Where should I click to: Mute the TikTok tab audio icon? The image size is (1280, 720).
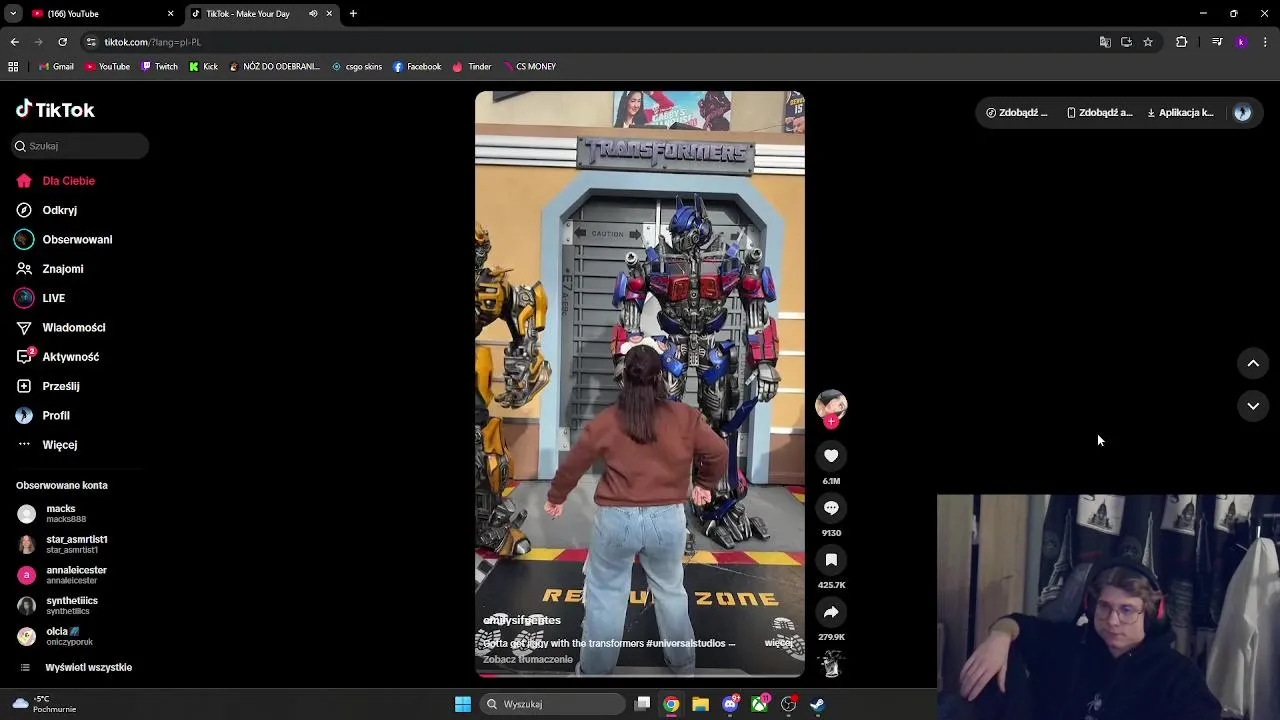click(313, 14)
